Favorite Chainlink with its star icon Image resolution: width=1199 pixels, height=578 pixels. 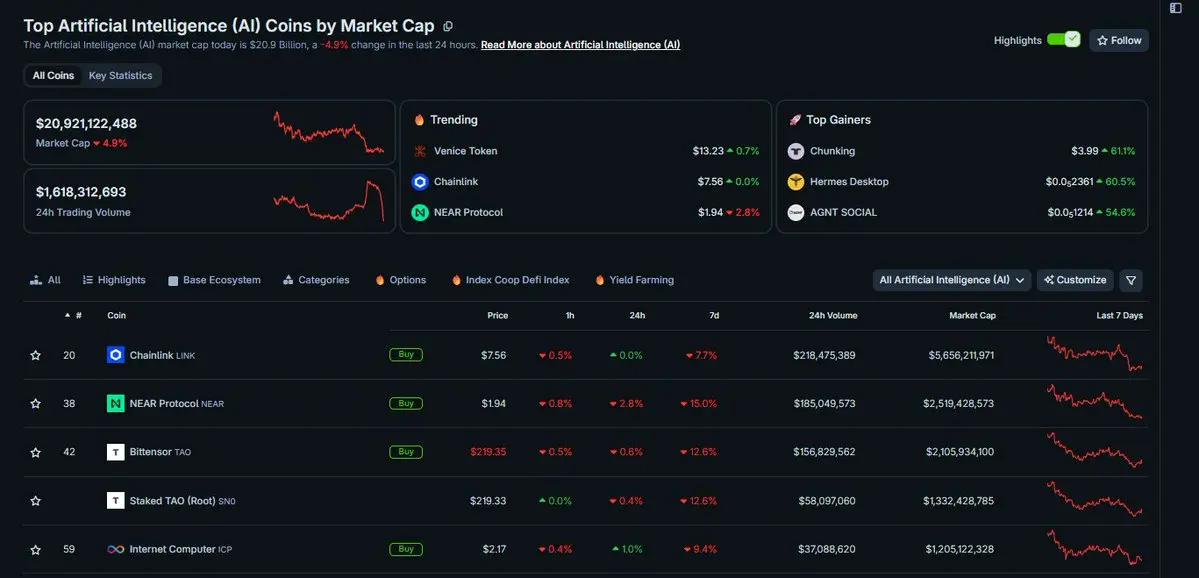pos(35,356)
